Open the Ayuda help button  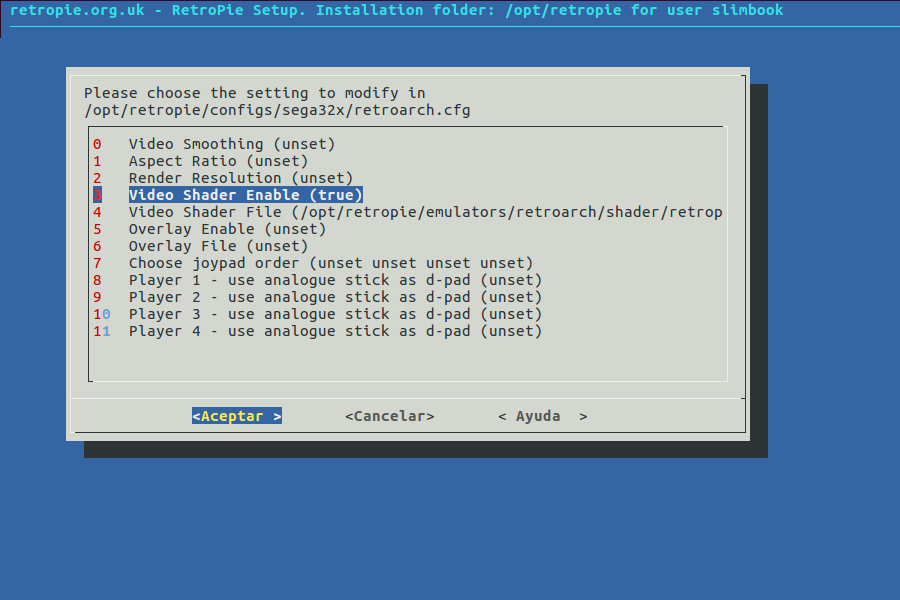click(542, 416)
